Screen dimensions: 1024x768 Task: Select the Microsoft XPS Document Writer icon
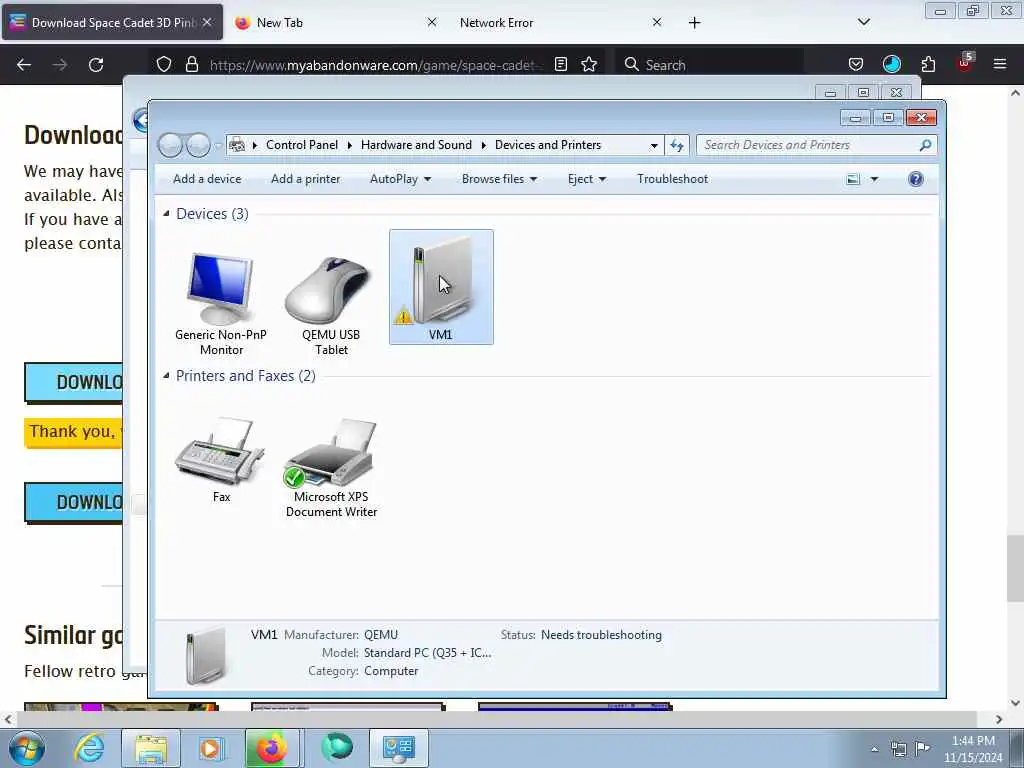(331, 452)
